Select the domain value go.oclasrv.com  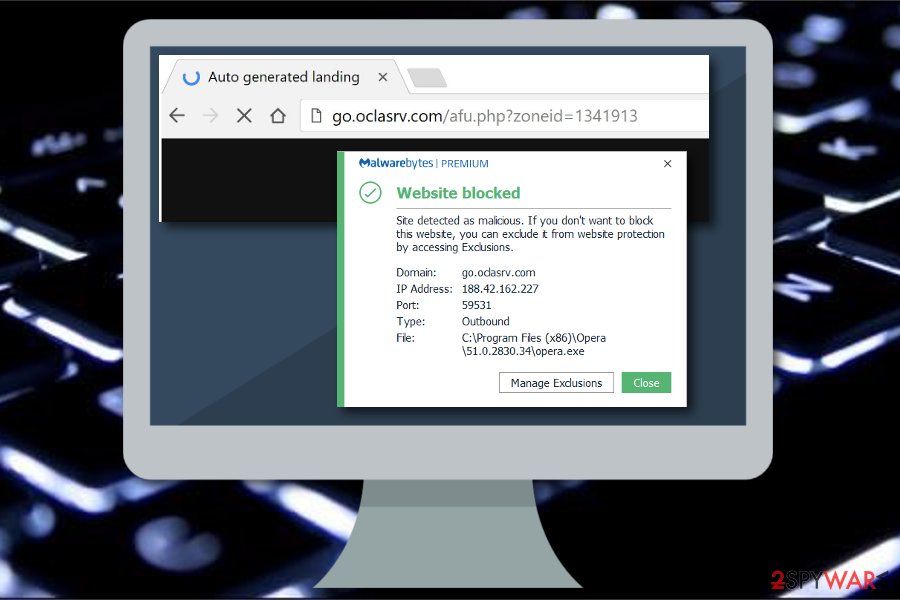(499, 273)
